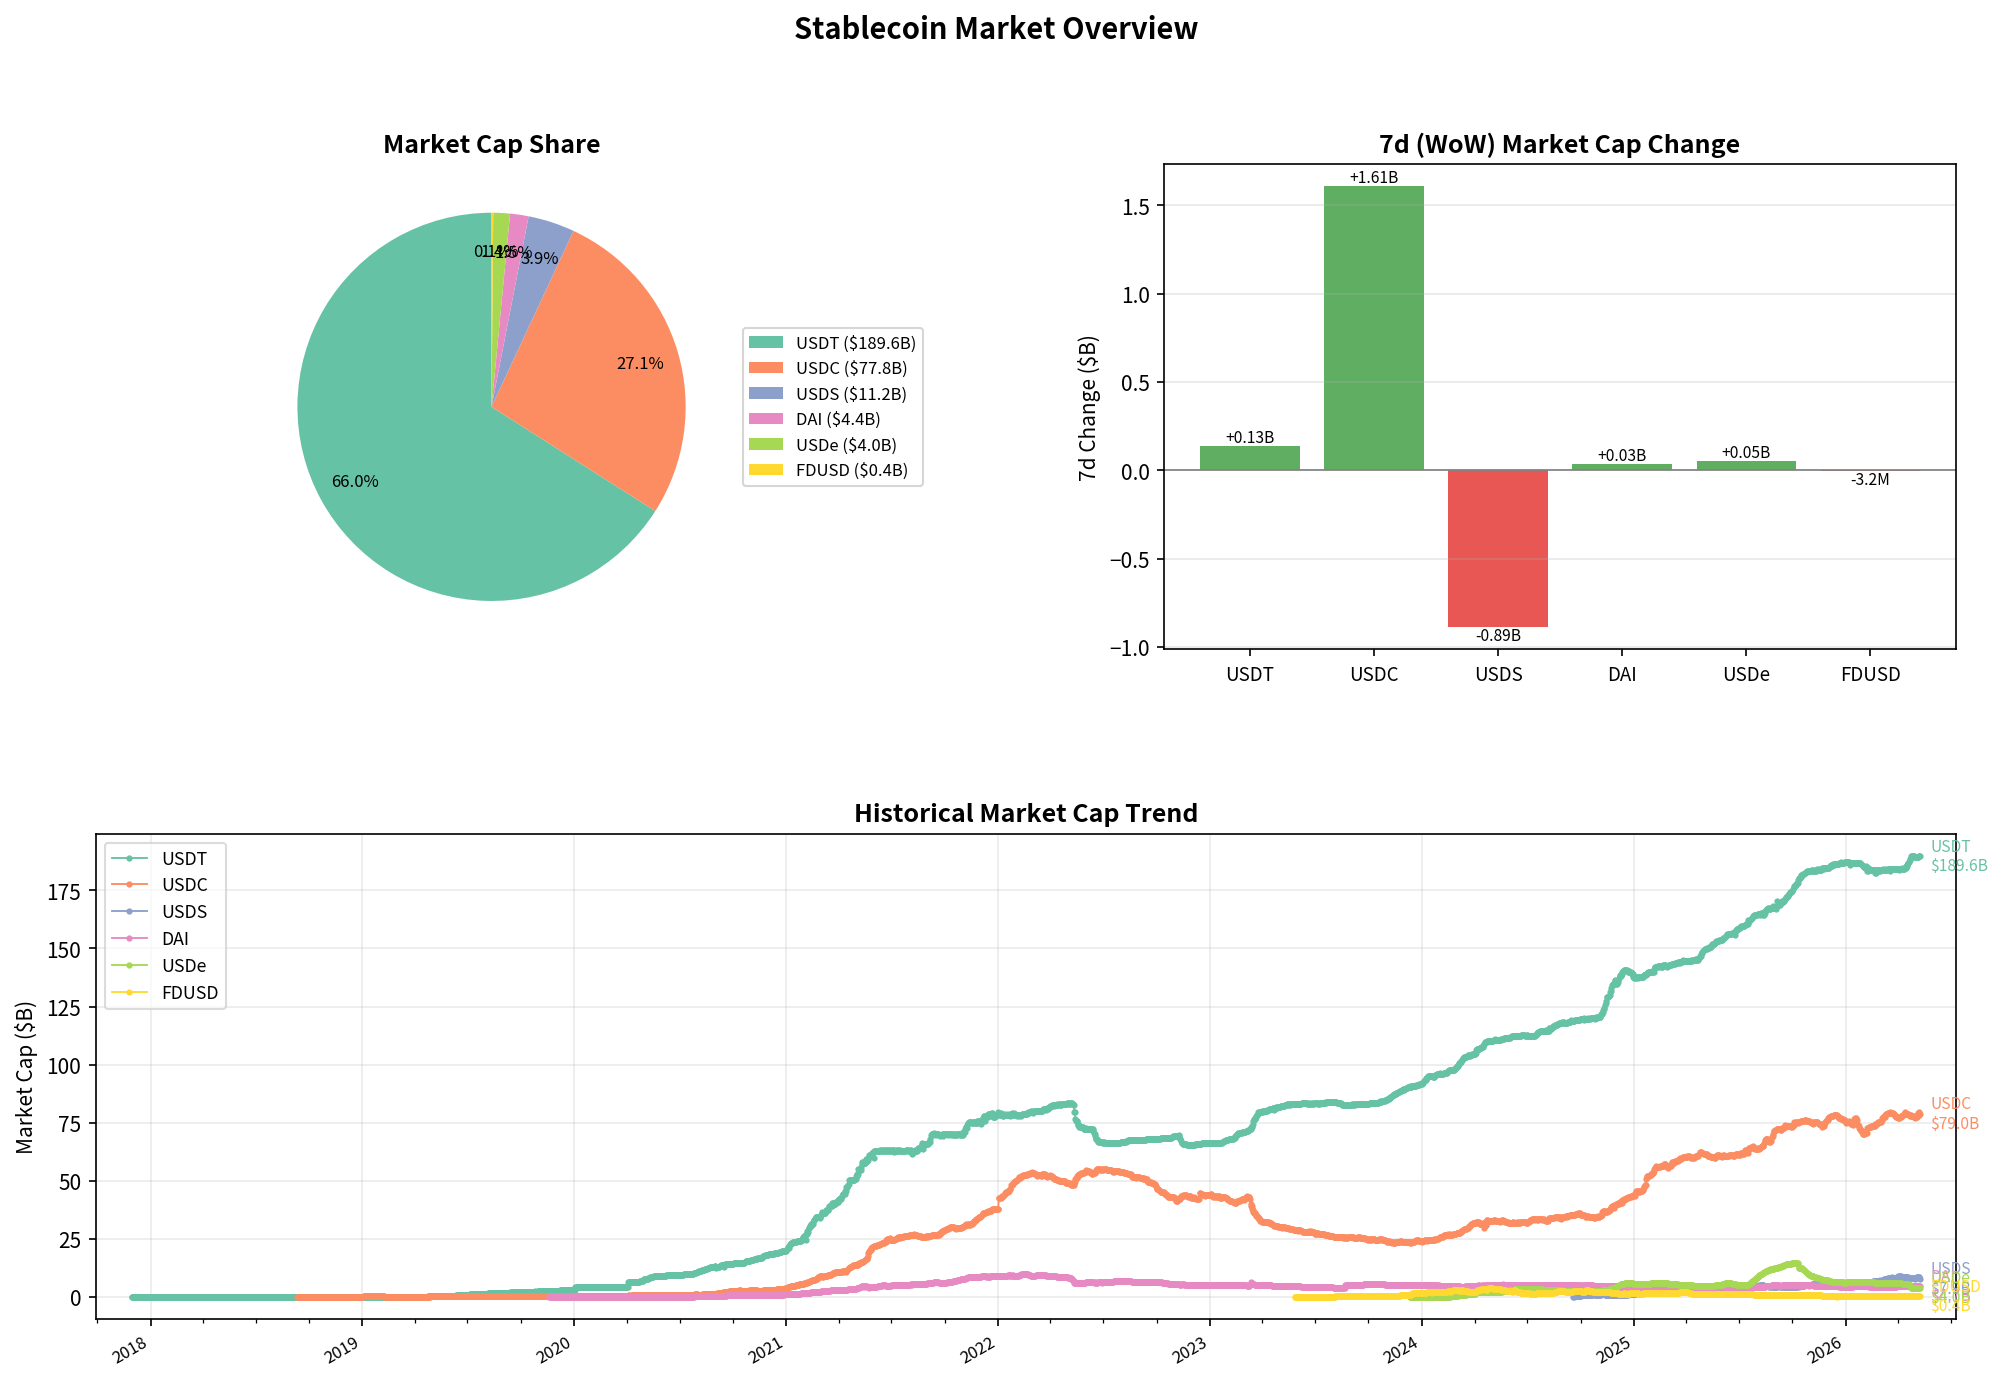
Task: Click the USDe green swatch in pie legend
Action: [x=766, y=445]
